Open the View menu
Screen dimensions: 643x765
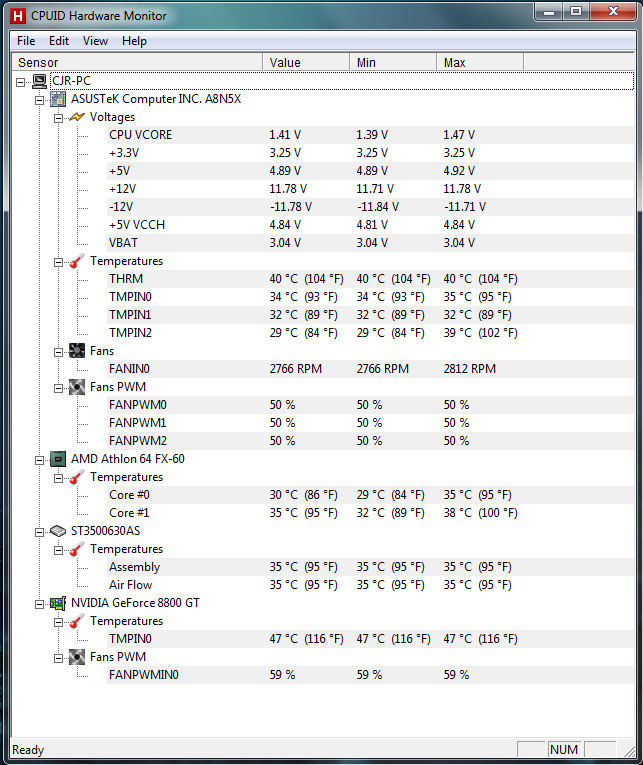coord(95,41)
